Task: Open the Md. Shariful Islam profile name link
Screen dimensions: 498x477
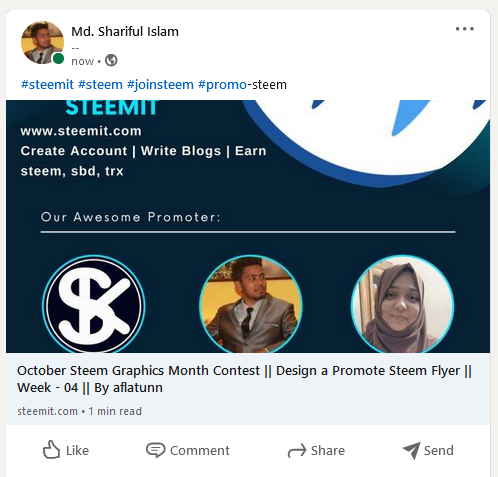Action: click(x=125, y=32)
